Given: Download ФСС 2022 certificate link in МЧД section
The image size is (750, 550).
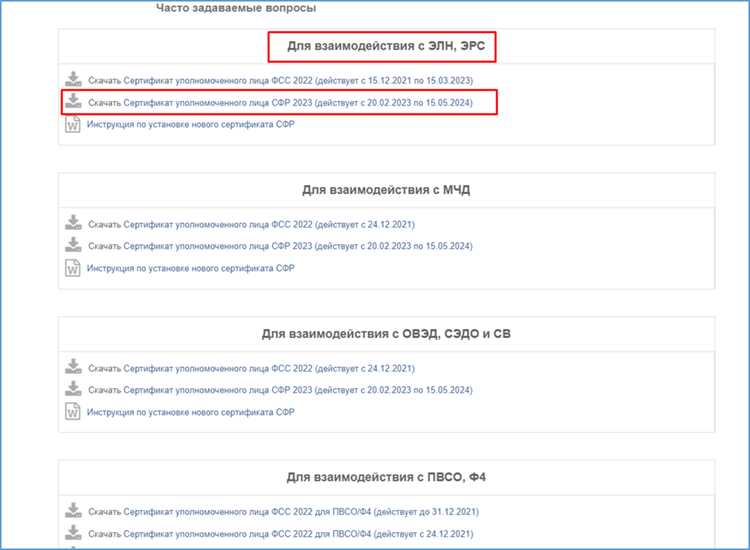Looking at the screenshot, I should pos(251,224).
